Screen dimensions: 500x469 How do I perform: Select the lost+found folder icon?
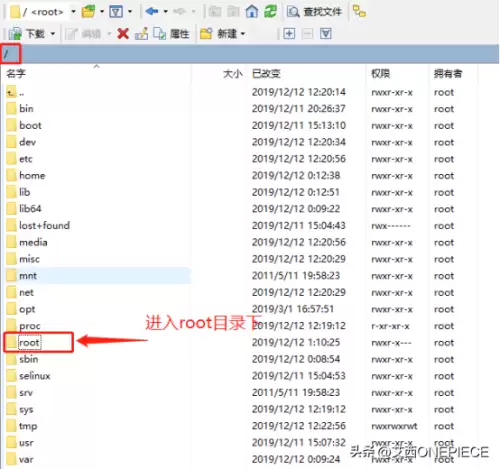11,225
